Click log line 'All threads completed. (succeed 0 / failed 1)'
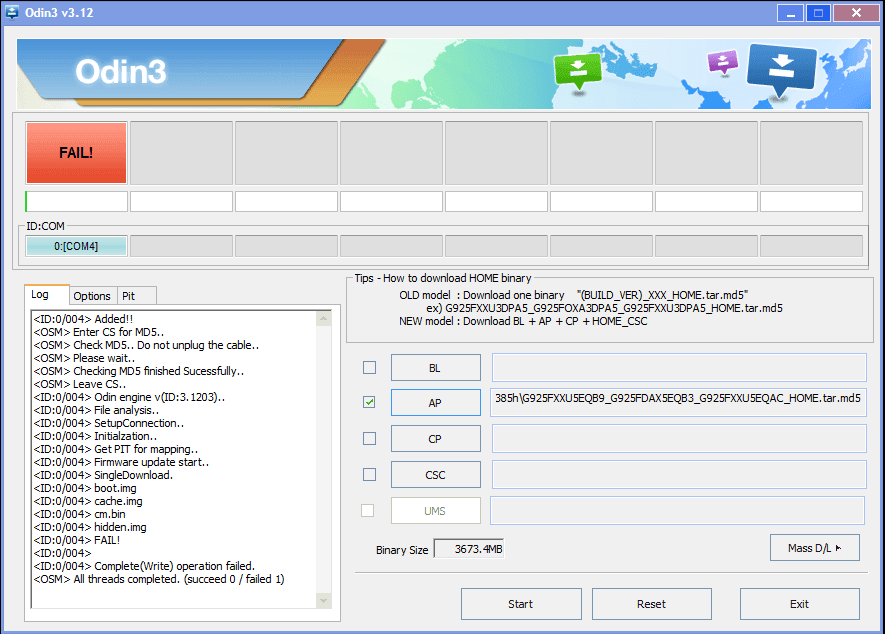The height and width of the screenshot is (634, 885). point(159,579)
